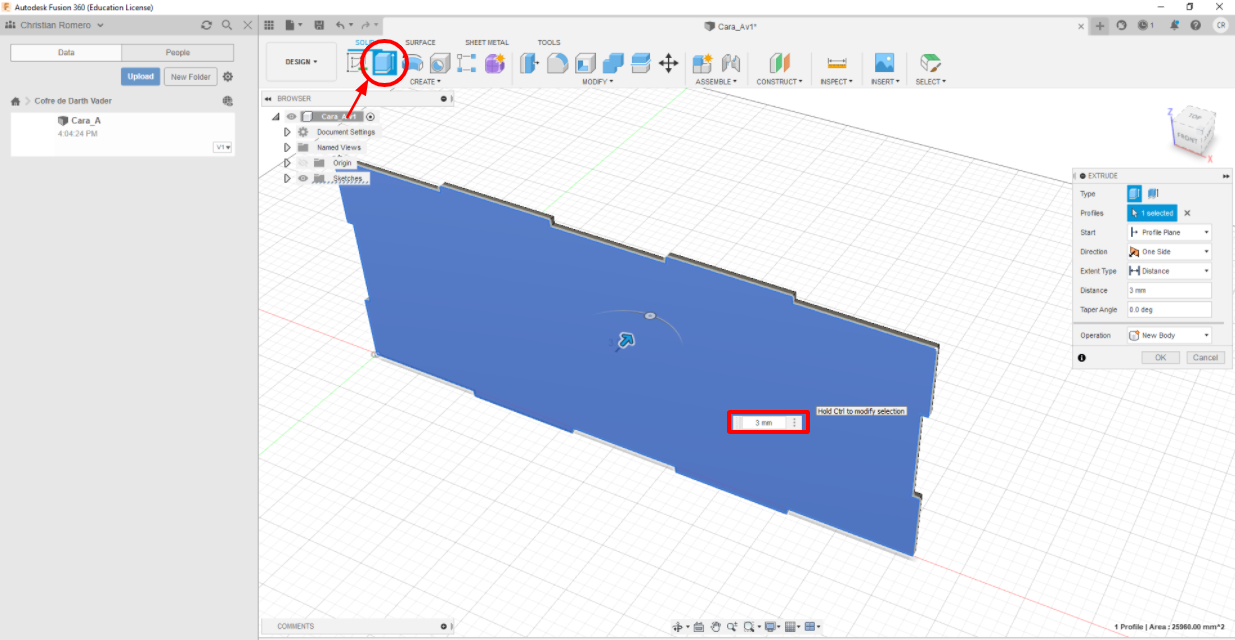Open the Create Form tool

495,63
